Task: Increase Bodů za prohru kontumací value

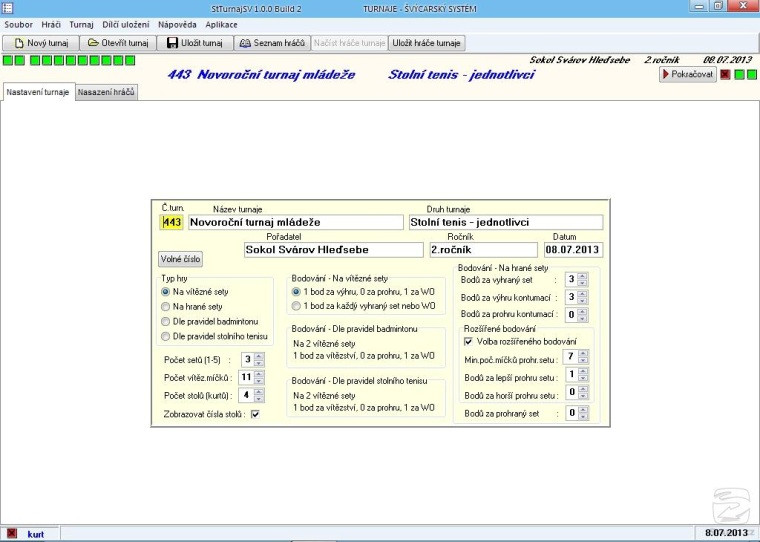Action: click(583, 311)
